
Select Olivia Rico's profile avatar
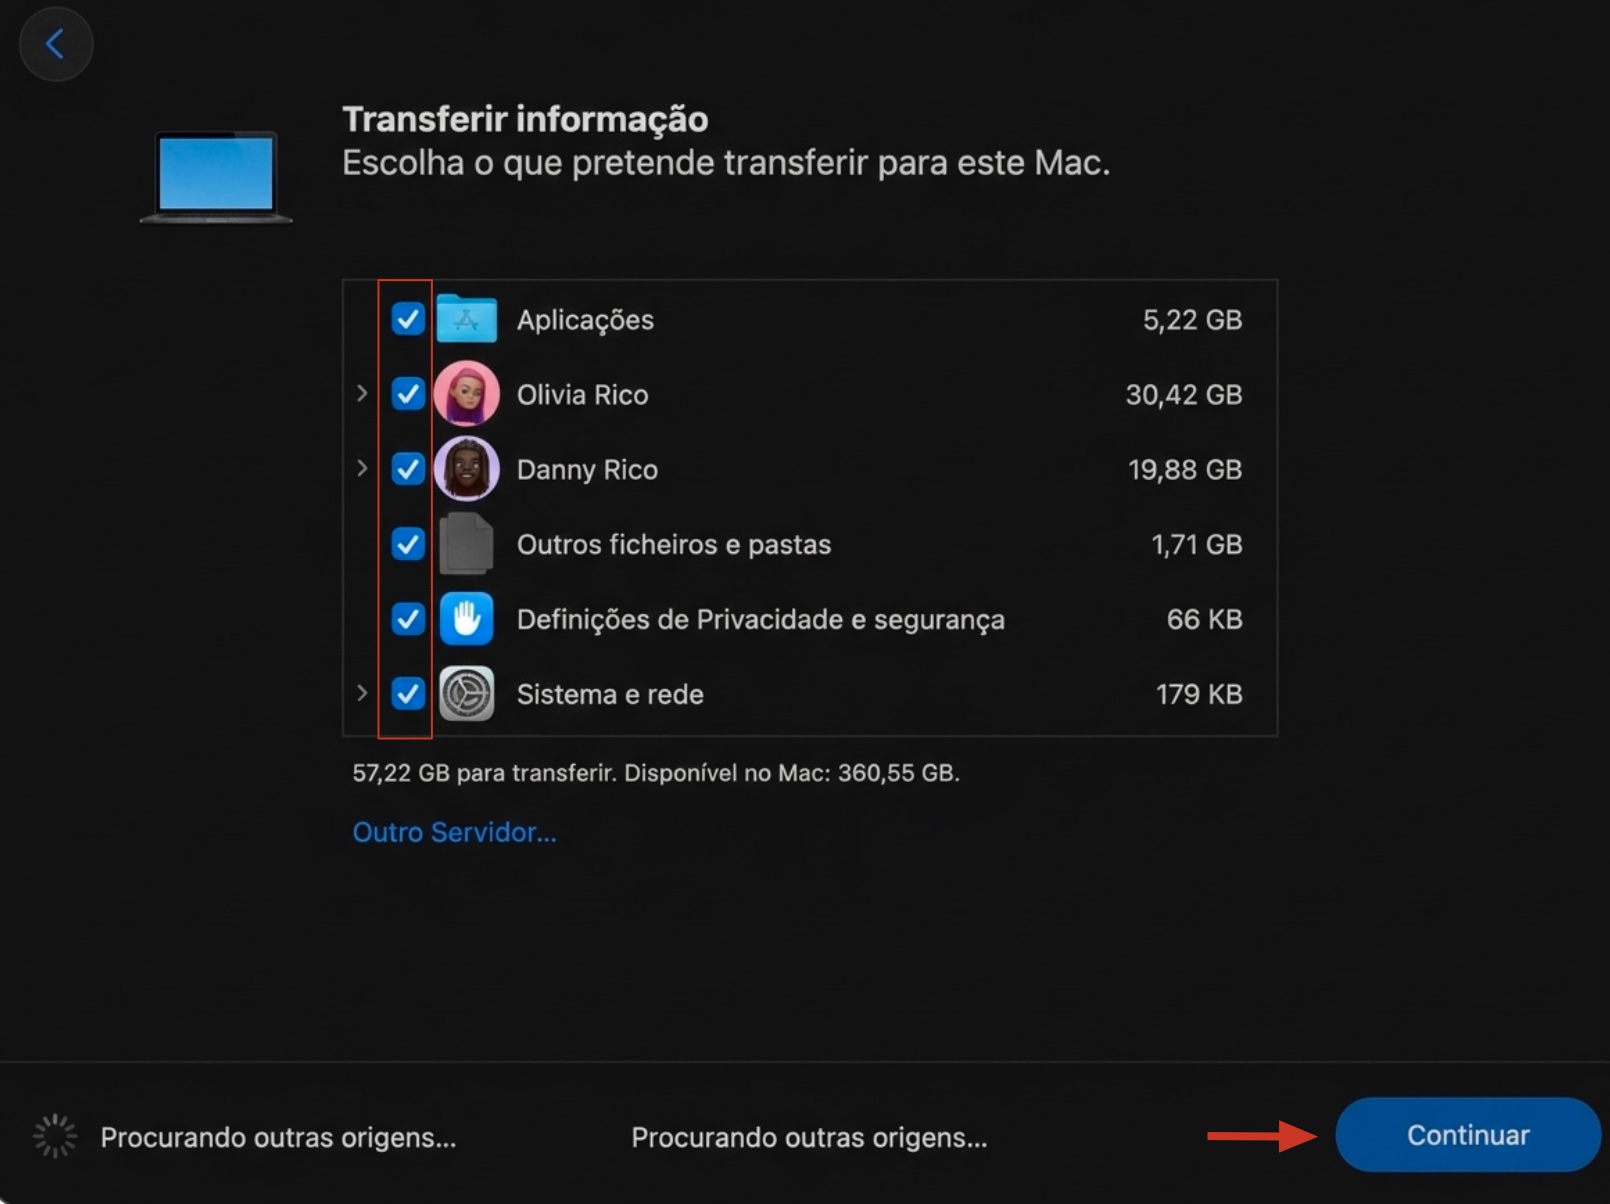pyautogui.click(x=467, y=394)
